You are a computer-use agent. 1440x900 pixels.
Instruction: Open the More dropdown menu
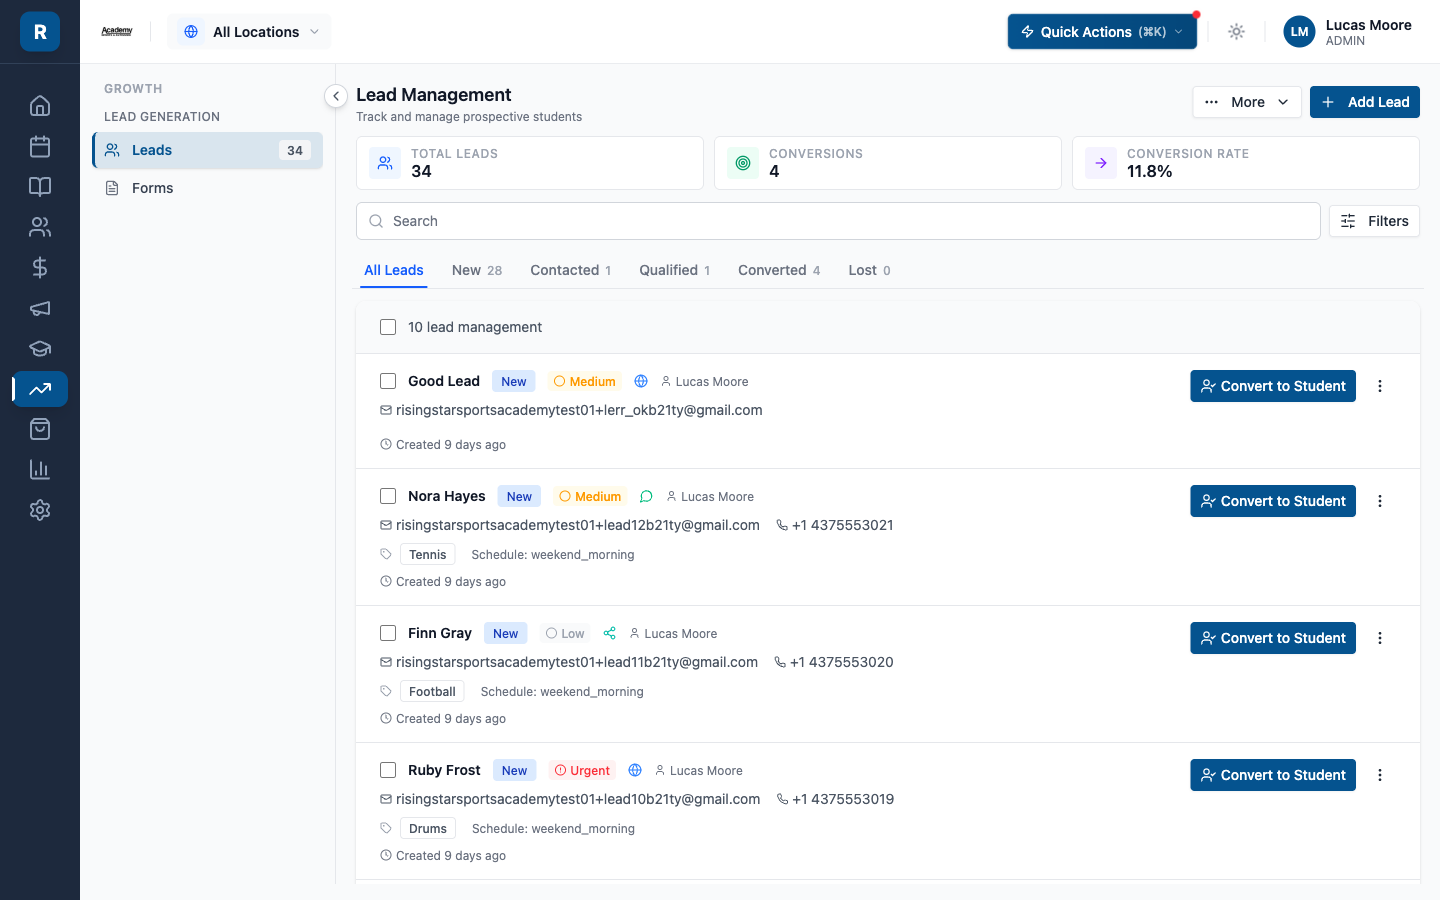pos(1247,102)
